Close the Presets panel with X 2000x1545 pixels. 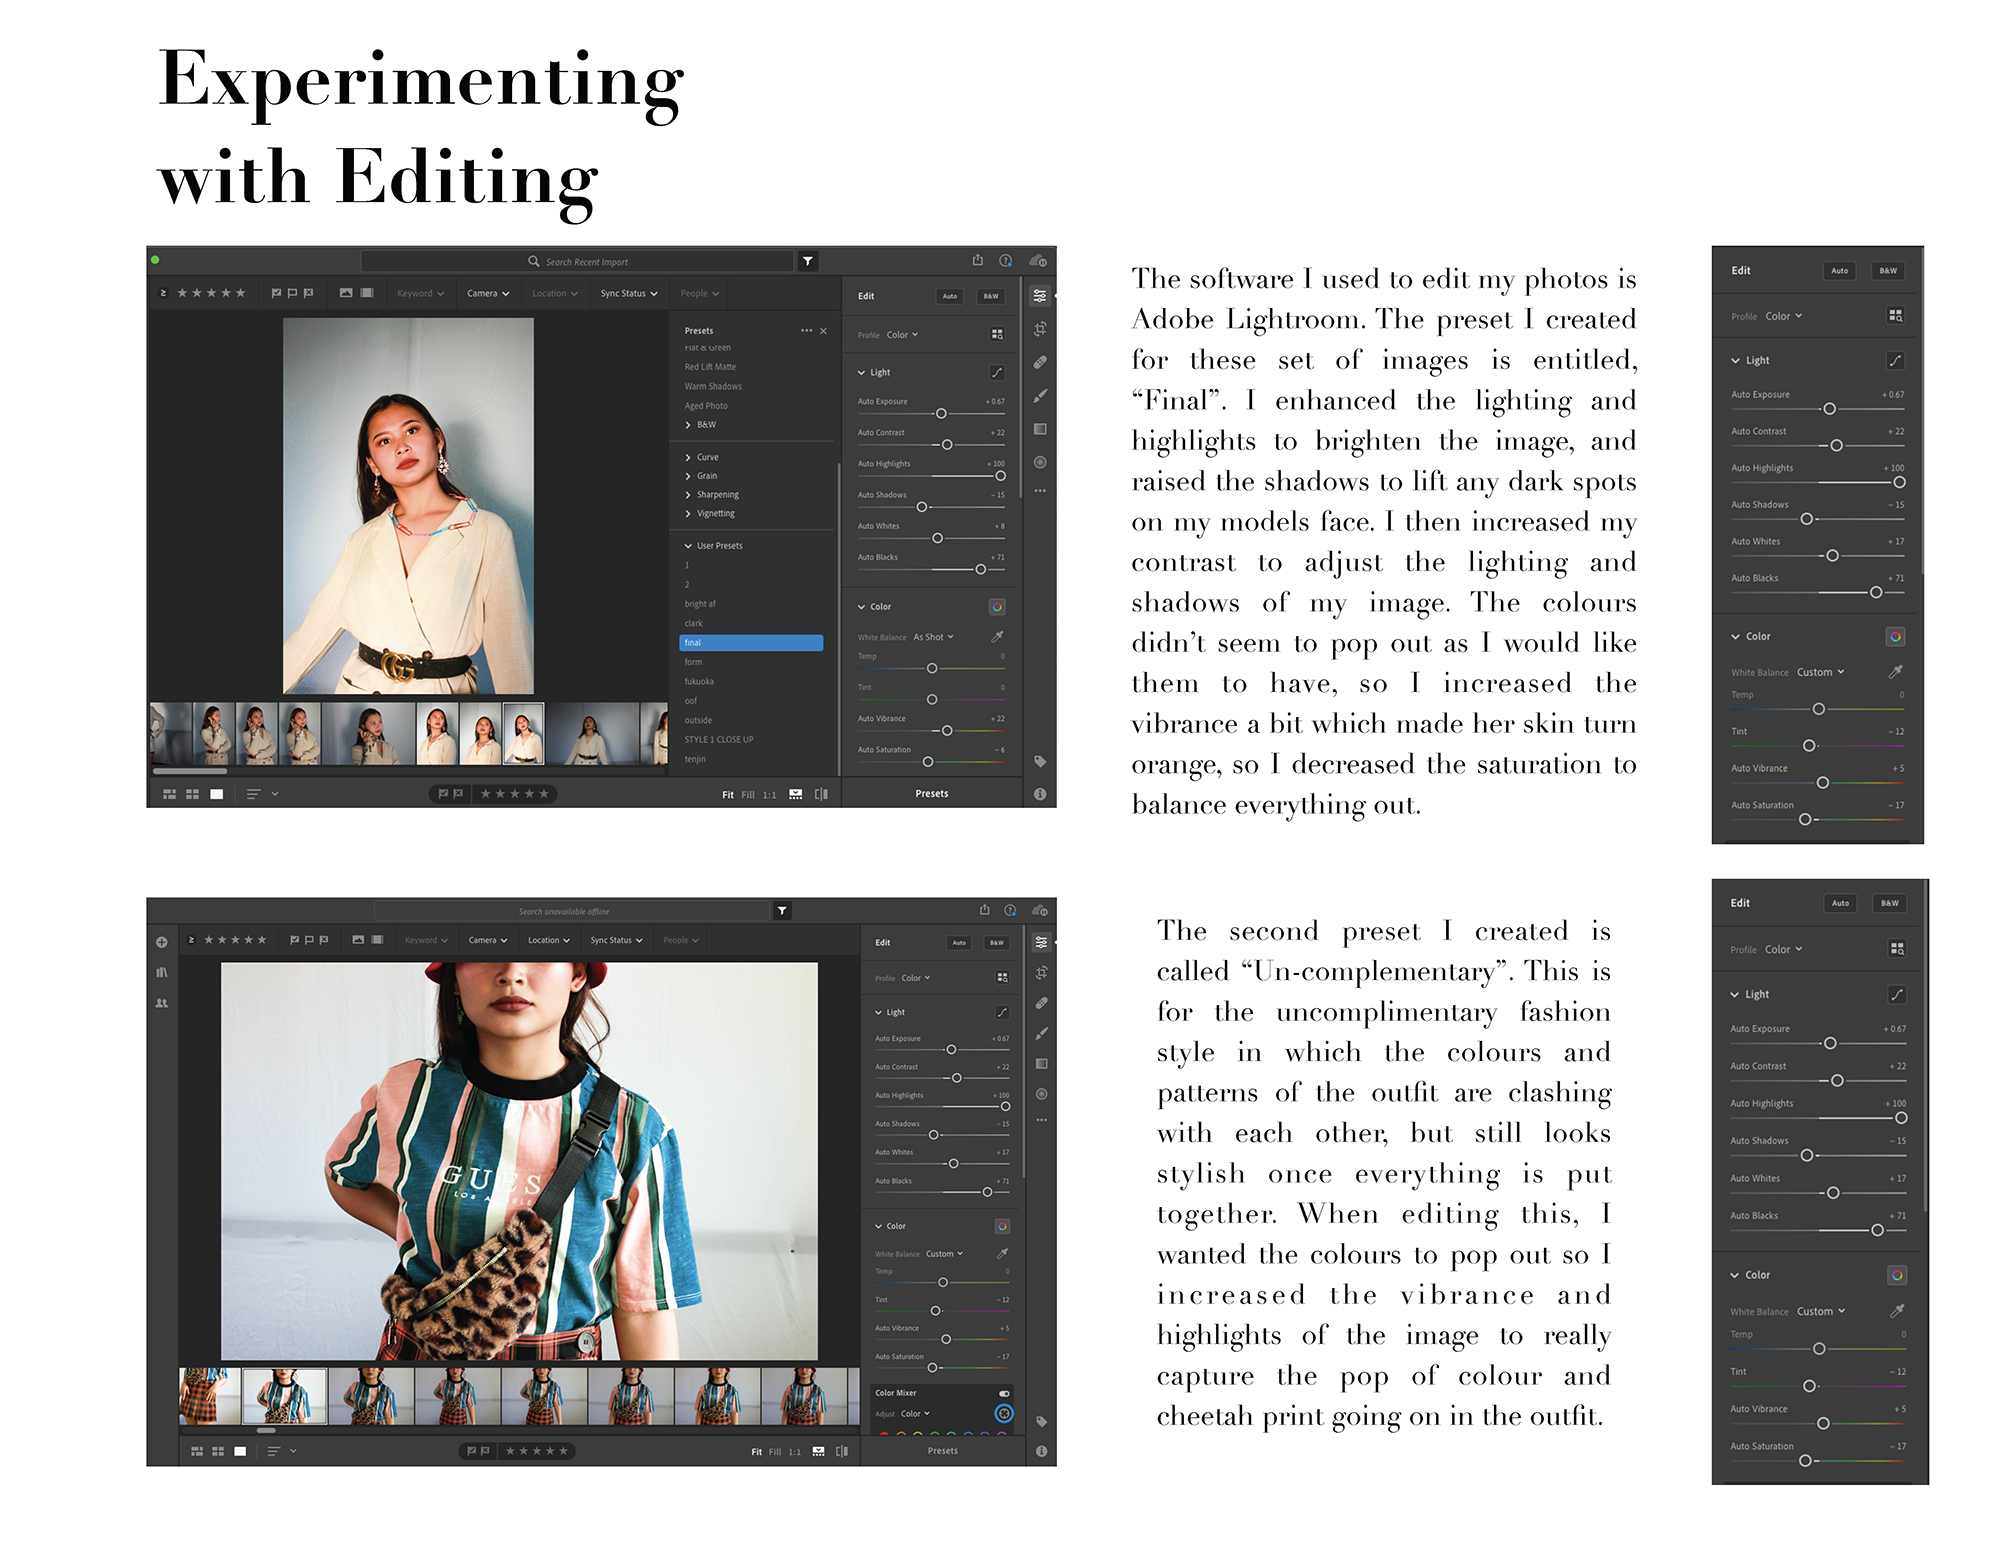click(823, 331)
